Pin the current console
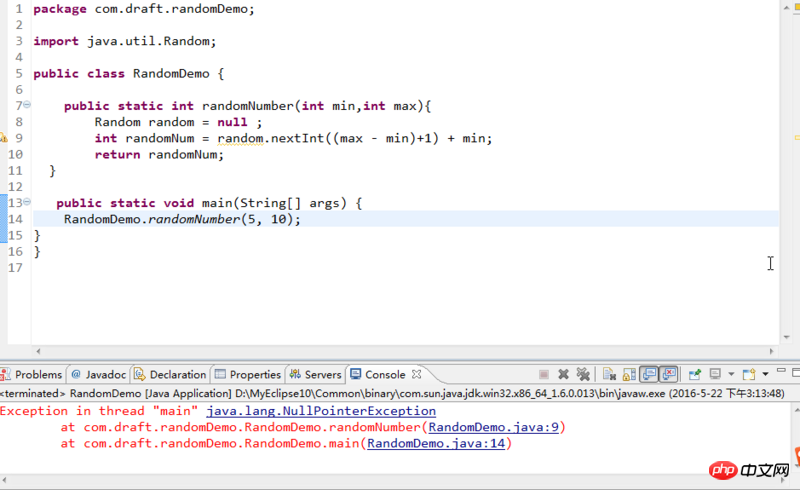 694,375
